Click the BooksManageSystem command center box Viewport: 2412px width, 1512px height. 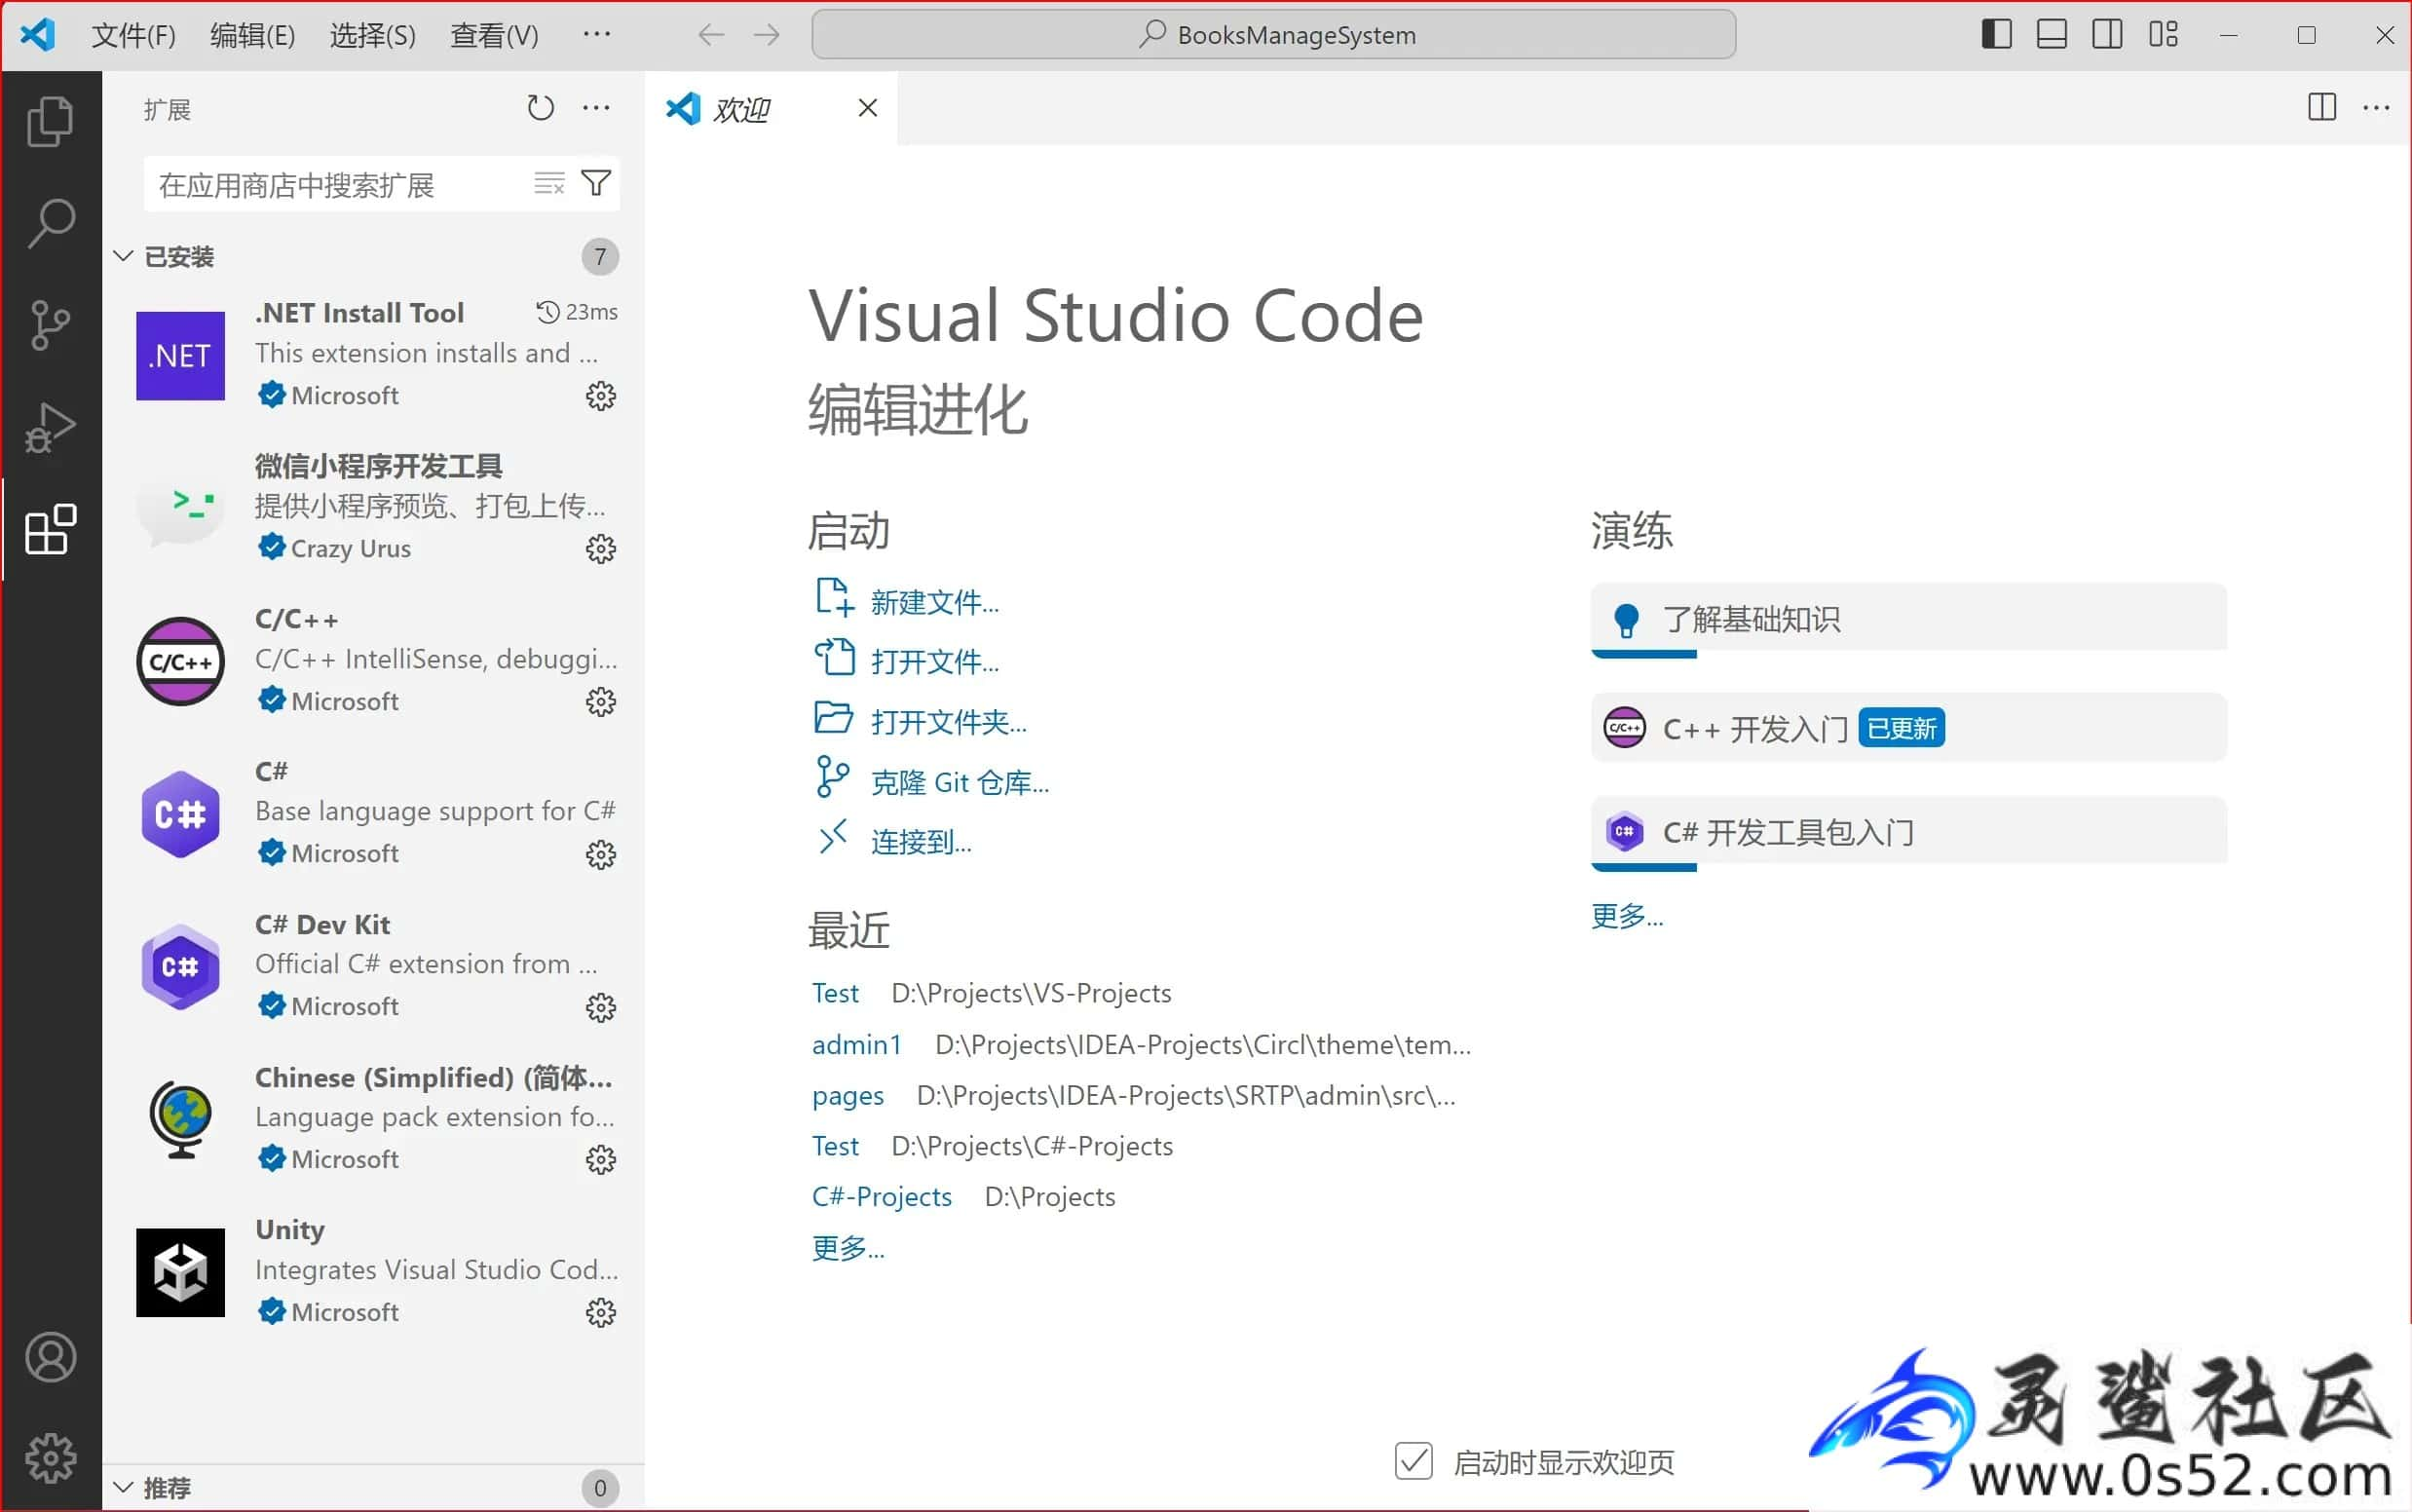1273,35
